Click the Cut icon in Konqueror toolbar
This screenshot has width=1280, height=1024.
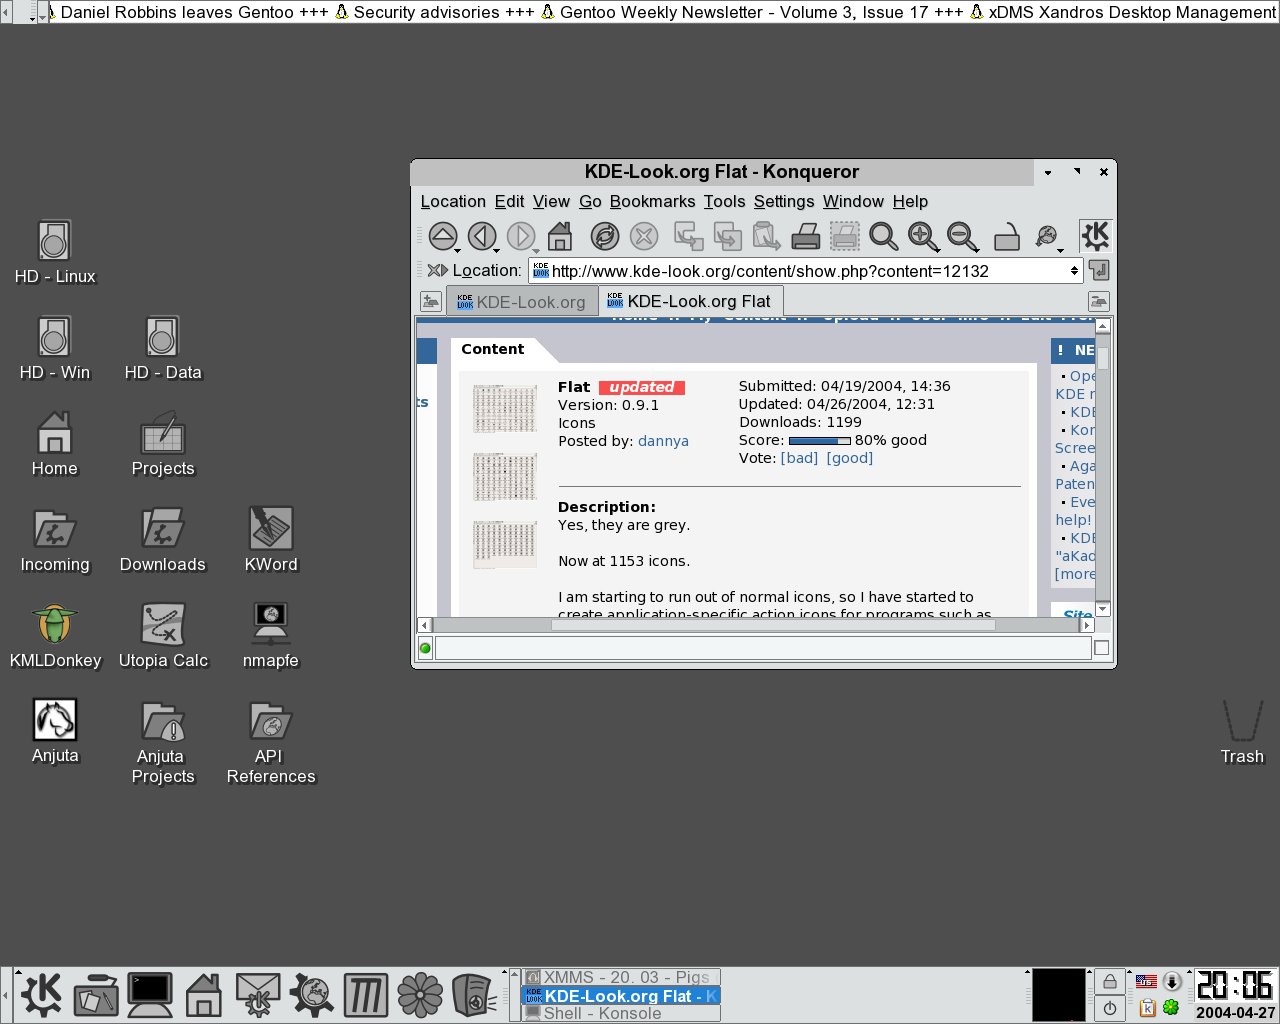pyautogui.click(x=688, y=236)
